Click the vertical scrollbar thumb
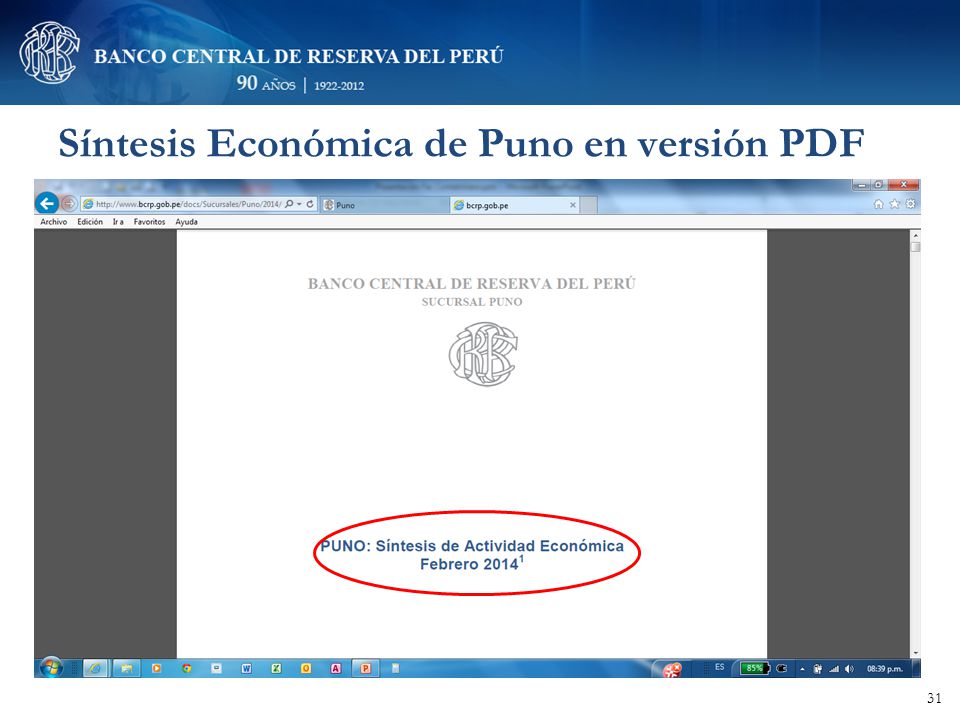The height and width of the screenshot is (720, 960). coord(916,247)
